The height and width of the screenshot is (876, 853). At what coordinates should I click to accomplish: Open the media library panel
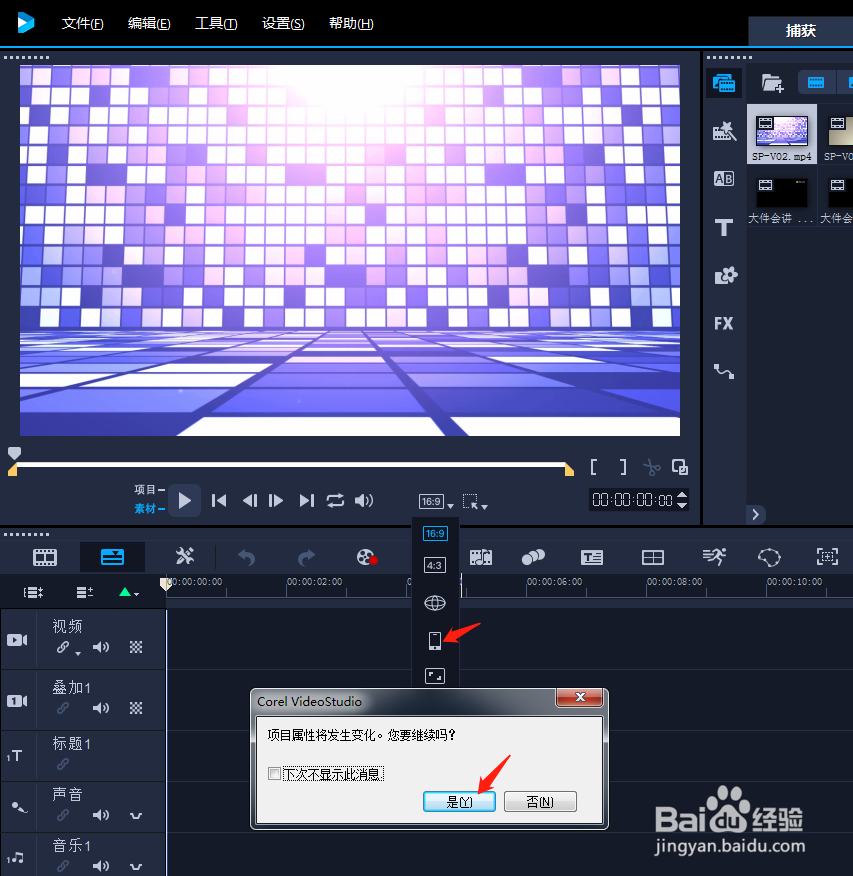pyautogui.click(x=724, y=83)
